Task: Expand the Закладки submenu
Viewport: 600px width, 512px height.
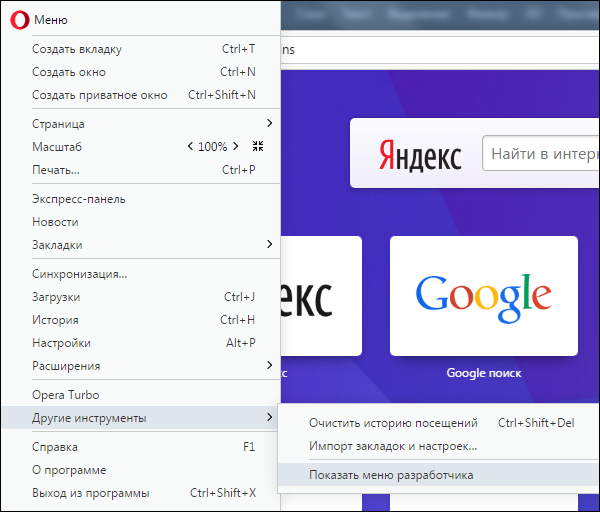Action: (x=269, y=244)
